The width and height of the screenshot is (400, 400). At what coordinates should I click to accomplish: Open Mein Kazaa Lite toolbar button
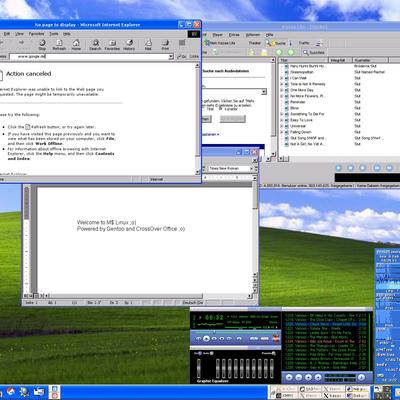click(220, 43)
